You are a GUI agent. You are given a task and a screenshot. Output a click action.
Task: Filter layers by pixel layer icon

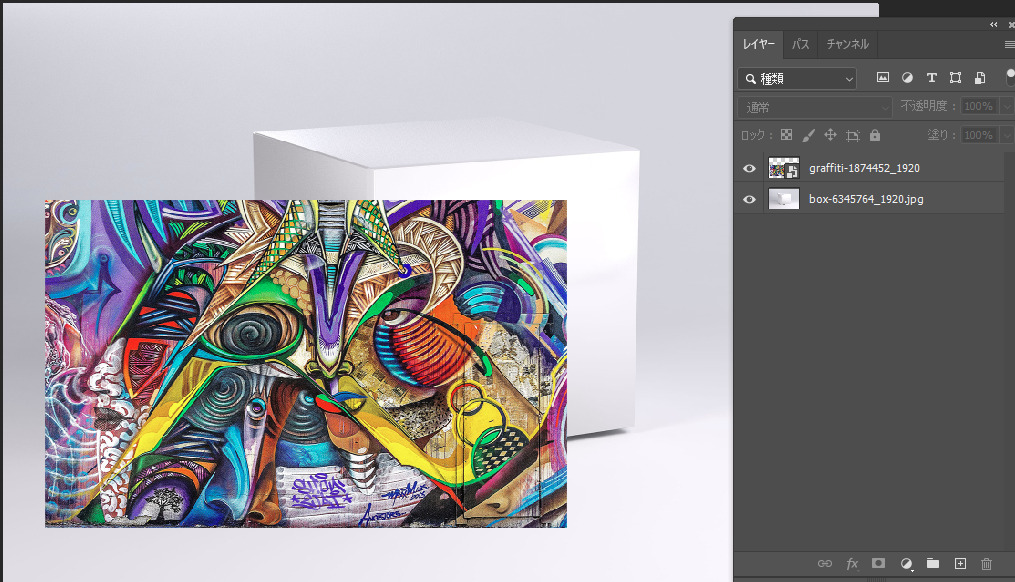882,78
